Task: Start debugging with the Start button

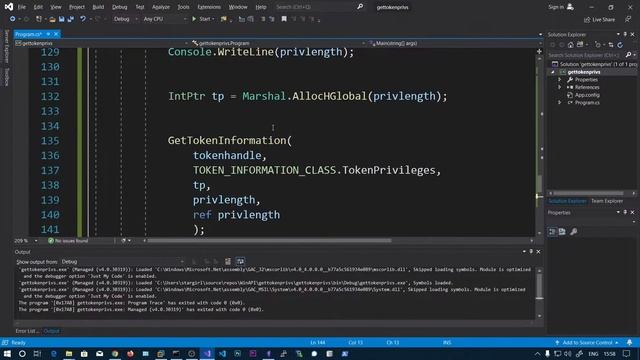Action: 203,19
